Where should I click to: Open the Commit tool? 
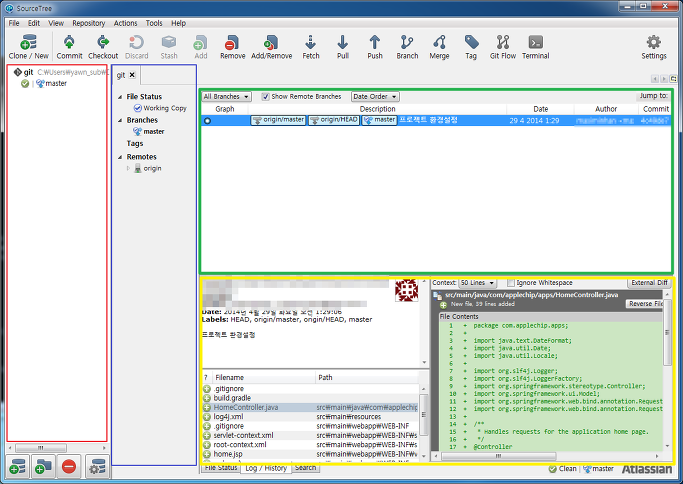coord(69,47)
